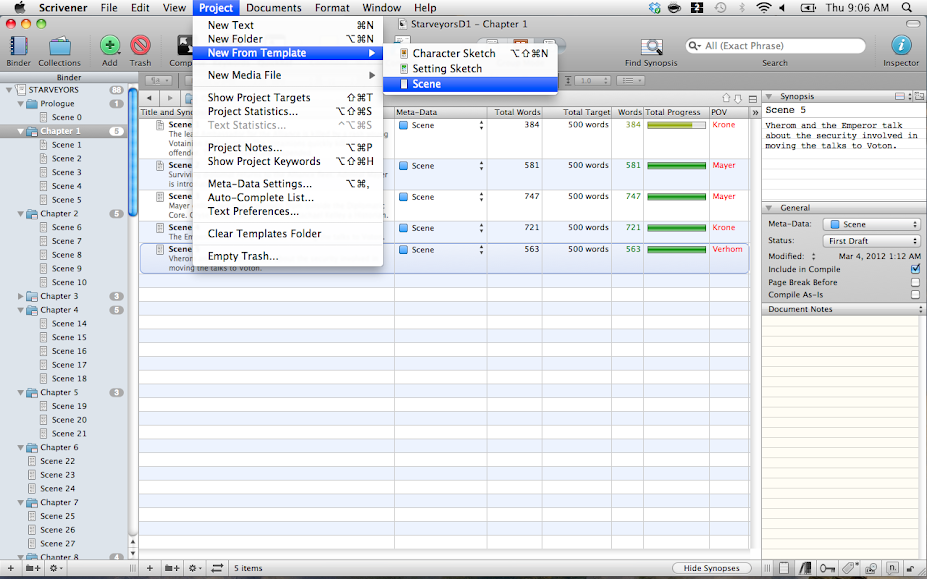Click the green Add toolbar button
Image resolution: width=927 pixels, height=579 pixels.
(109, 46)
